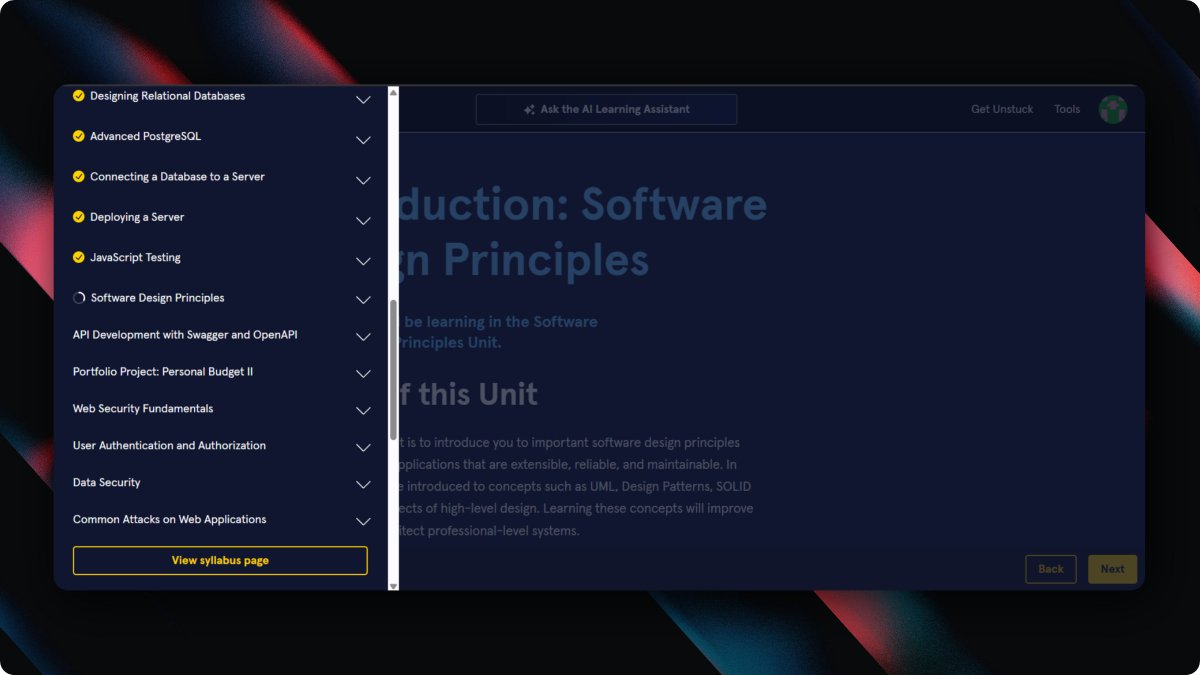Select the User Authentication and Authorization title

[x=169, y=446]
